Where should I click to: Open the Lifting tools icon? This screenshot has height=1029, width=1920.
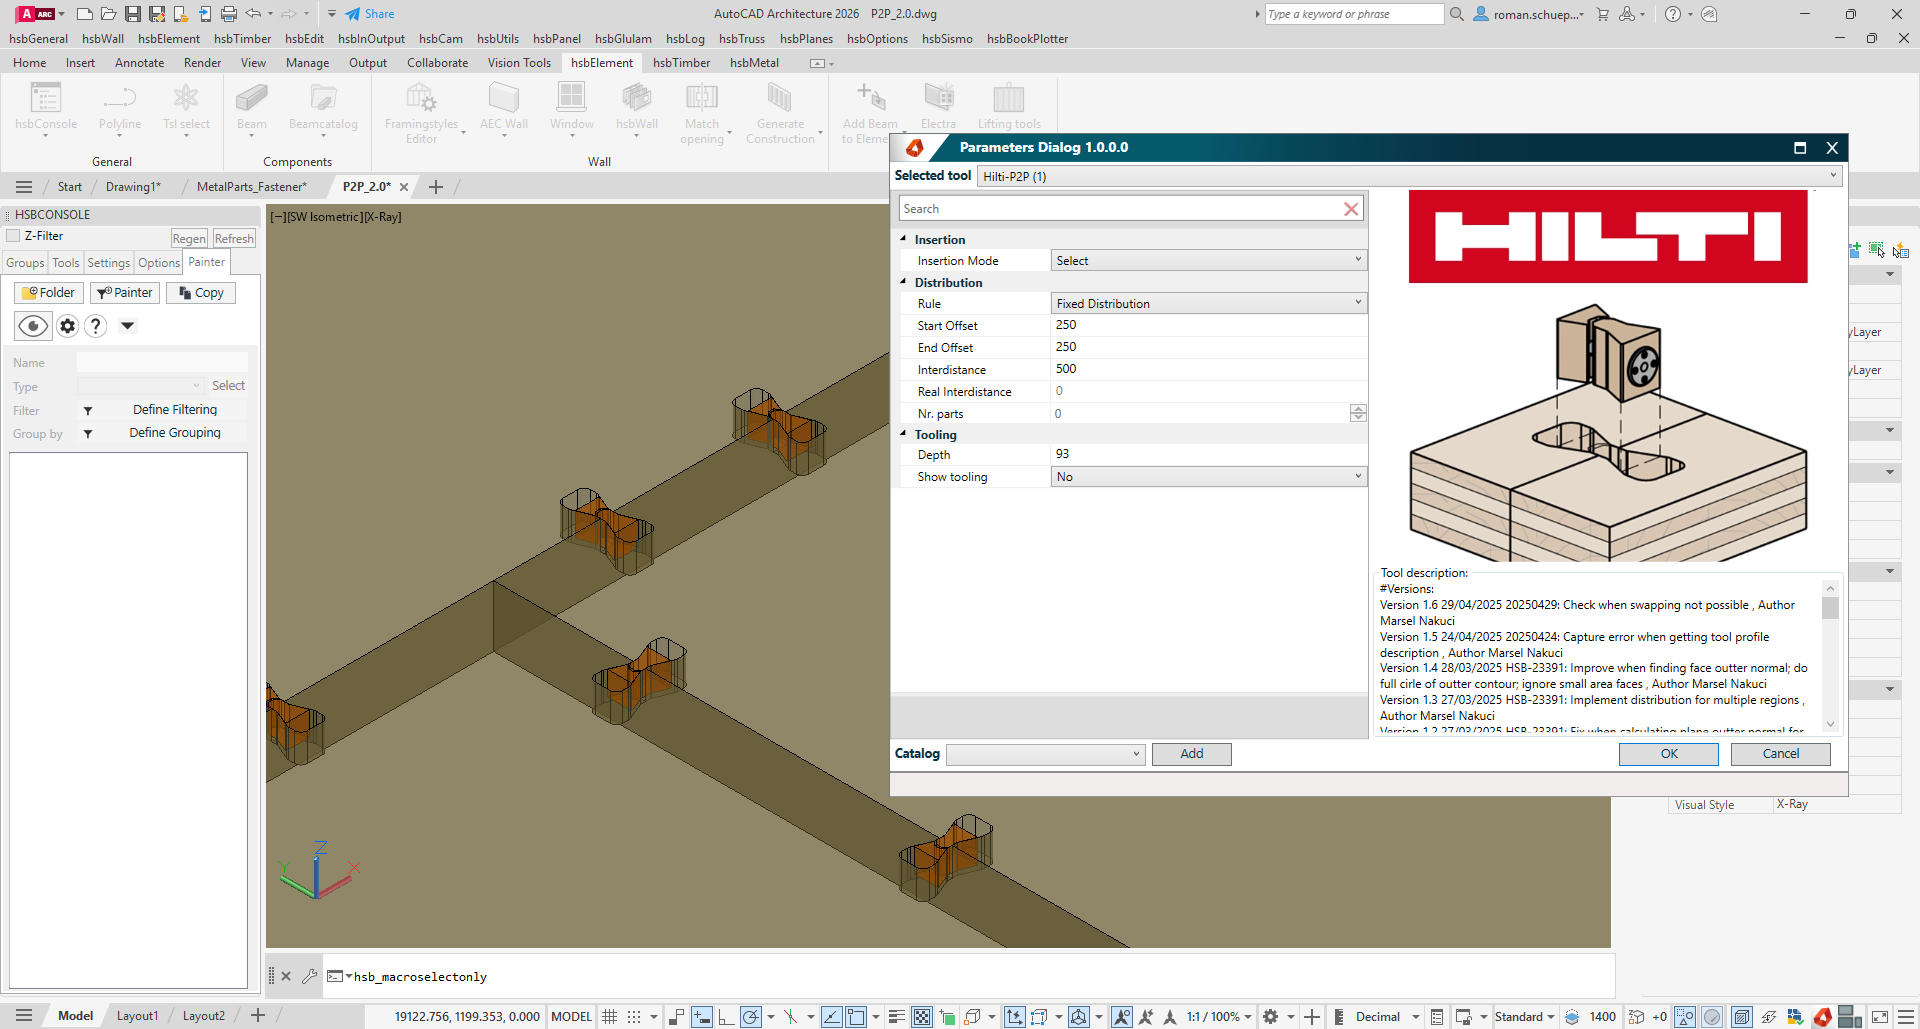[1009, 100]
